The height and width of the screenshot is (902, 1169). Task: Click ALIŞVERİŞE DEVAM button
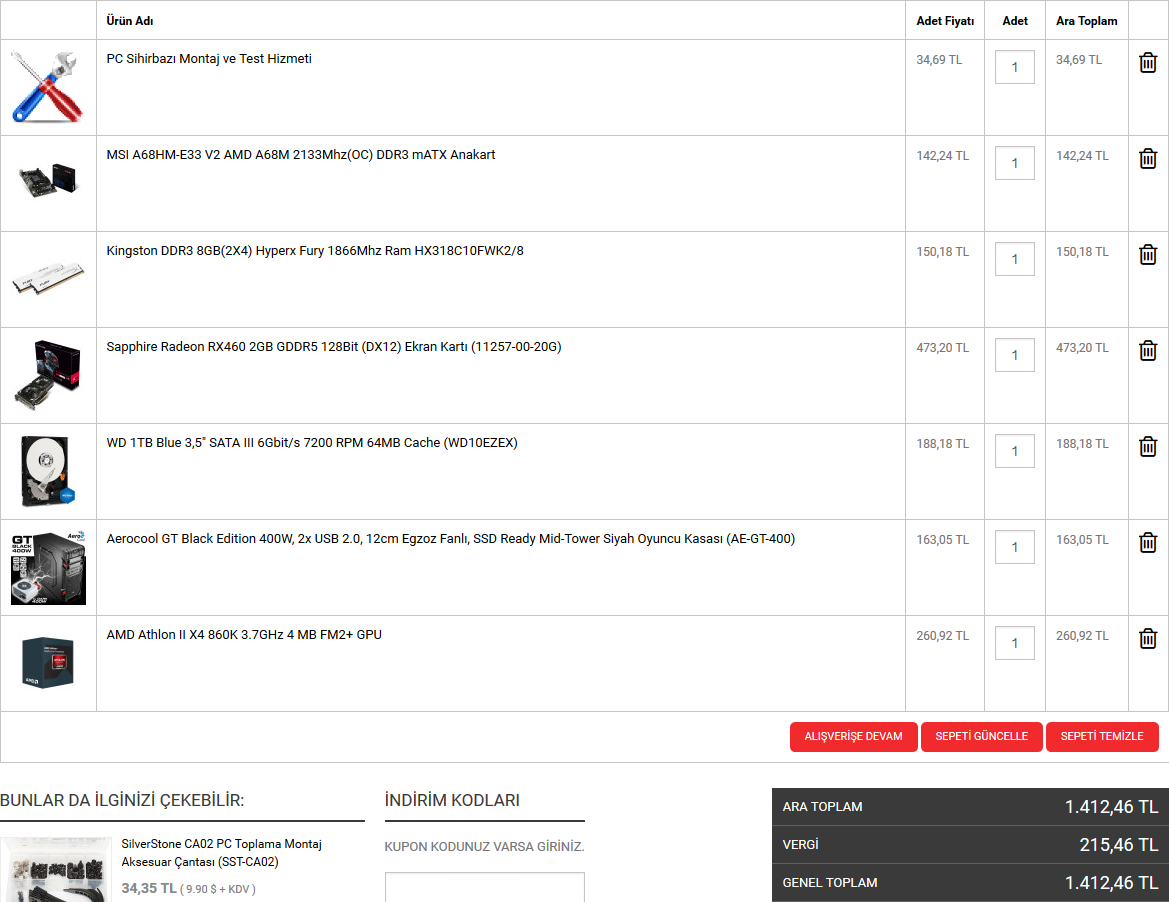(x=854, y=737)
